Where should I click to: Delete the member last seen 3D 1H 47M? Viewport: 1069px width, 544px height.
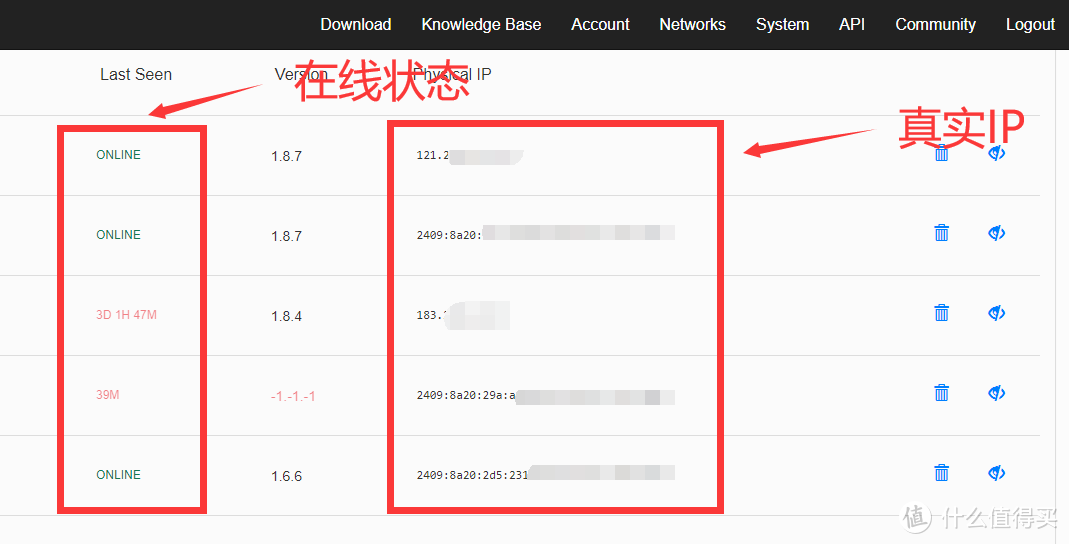tap(942, 313)
